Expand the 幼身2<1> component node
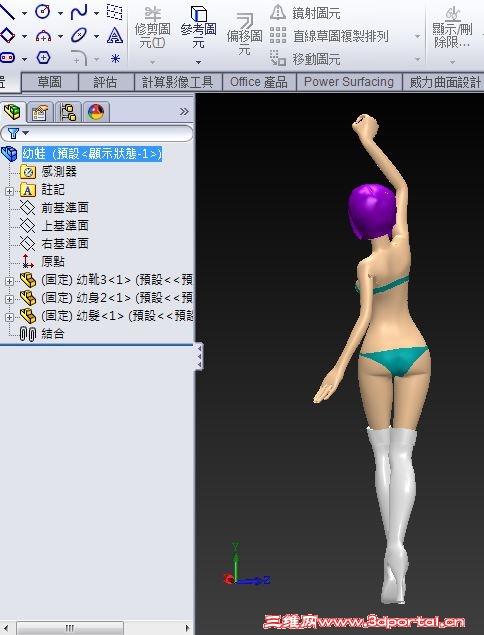Viewport: 484px width, 635px height. click(9, 299)
